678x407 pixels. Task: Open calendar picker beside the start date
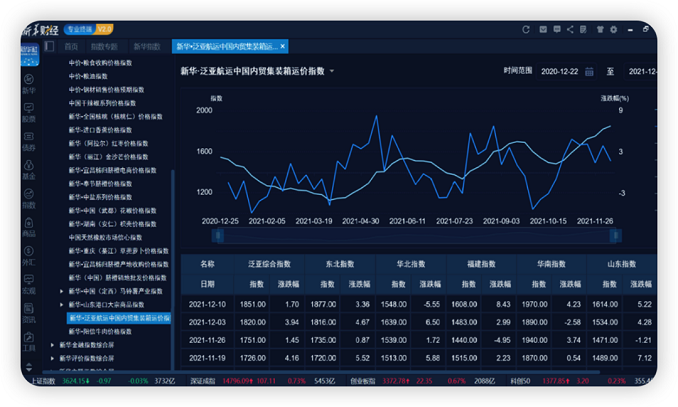click(x=589, y=72)
